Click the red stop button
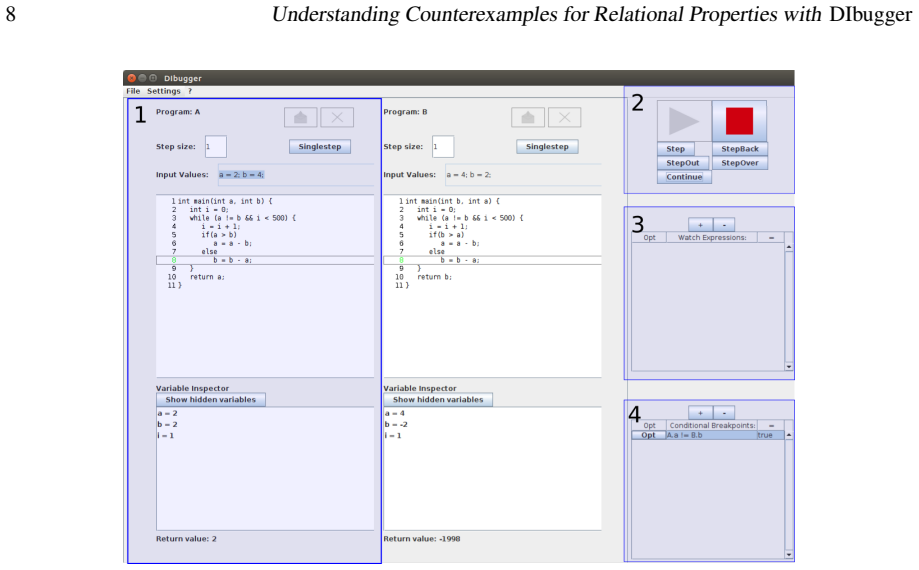919x570 pixels. 739,121
